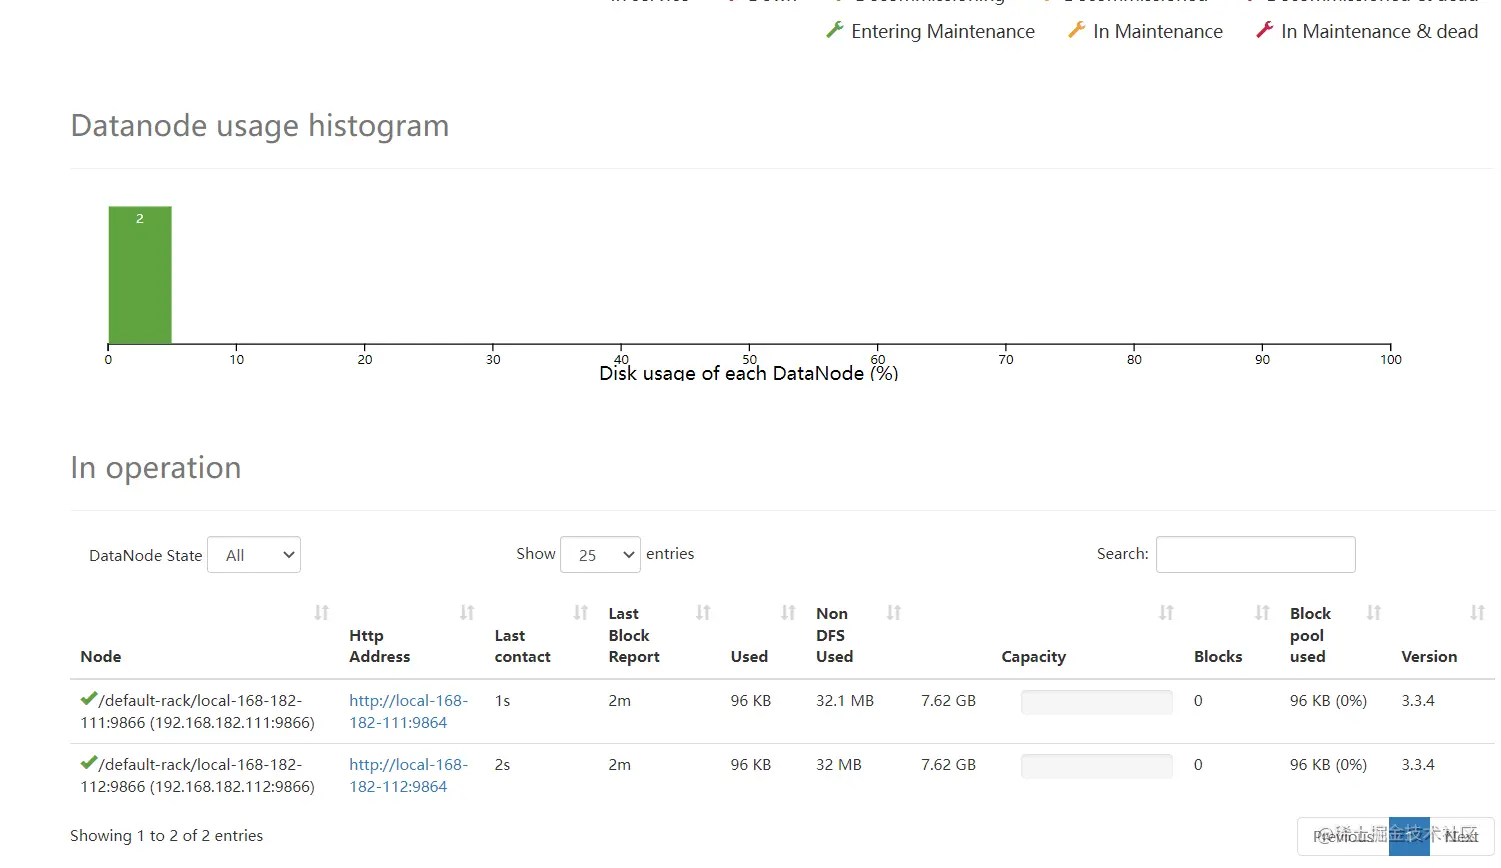Sort table by Node column
This screenshot has height=868, width=1501.
point(321,612)
